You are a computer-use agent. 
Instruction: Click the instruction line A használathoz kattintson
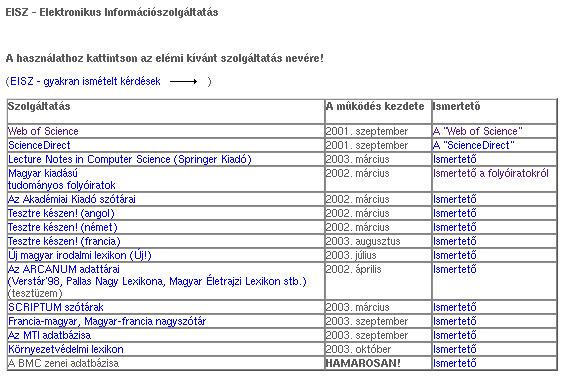[165, 58]
